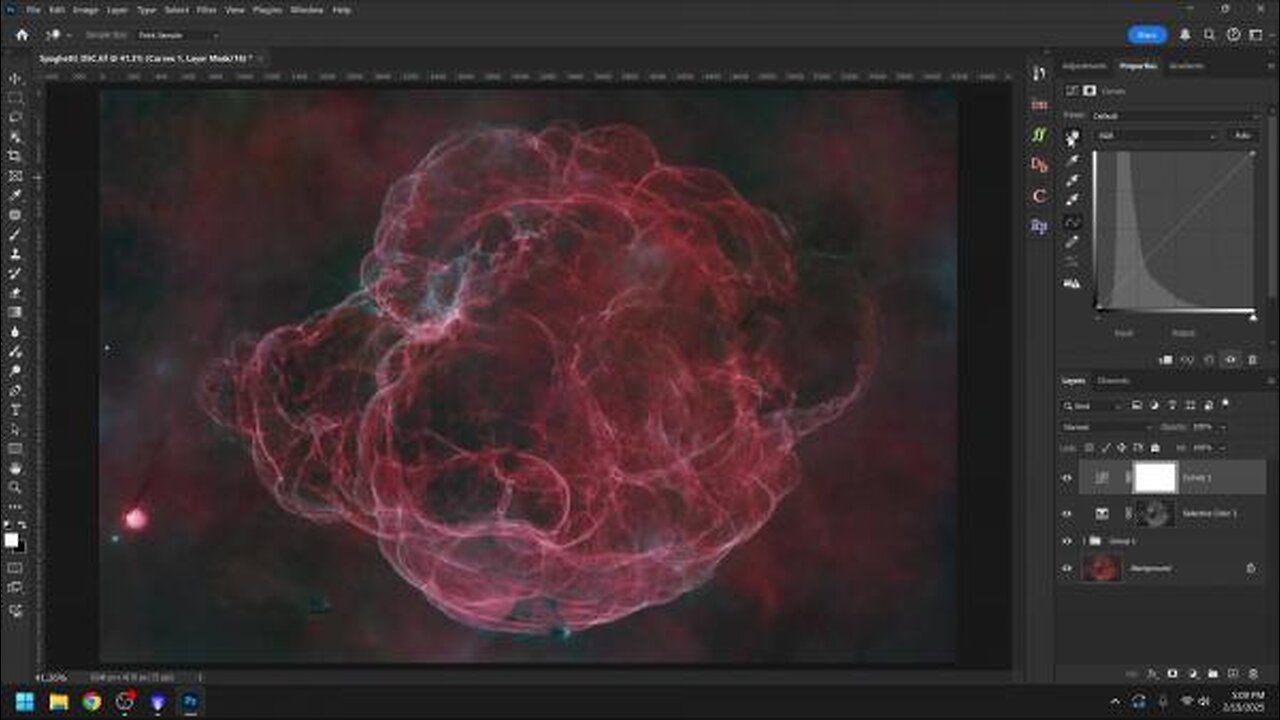Open search icon in top bar
The width and height of the screenshot is (1280, 720).
[1209, 35]
